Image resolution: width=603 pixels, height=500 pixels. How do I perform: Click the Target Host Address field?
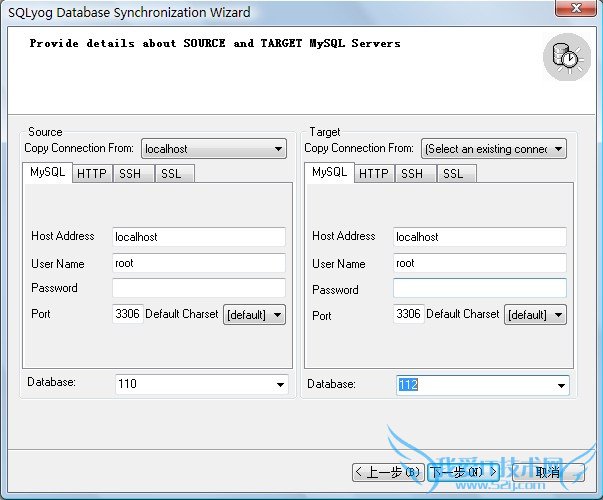(480, 237)
